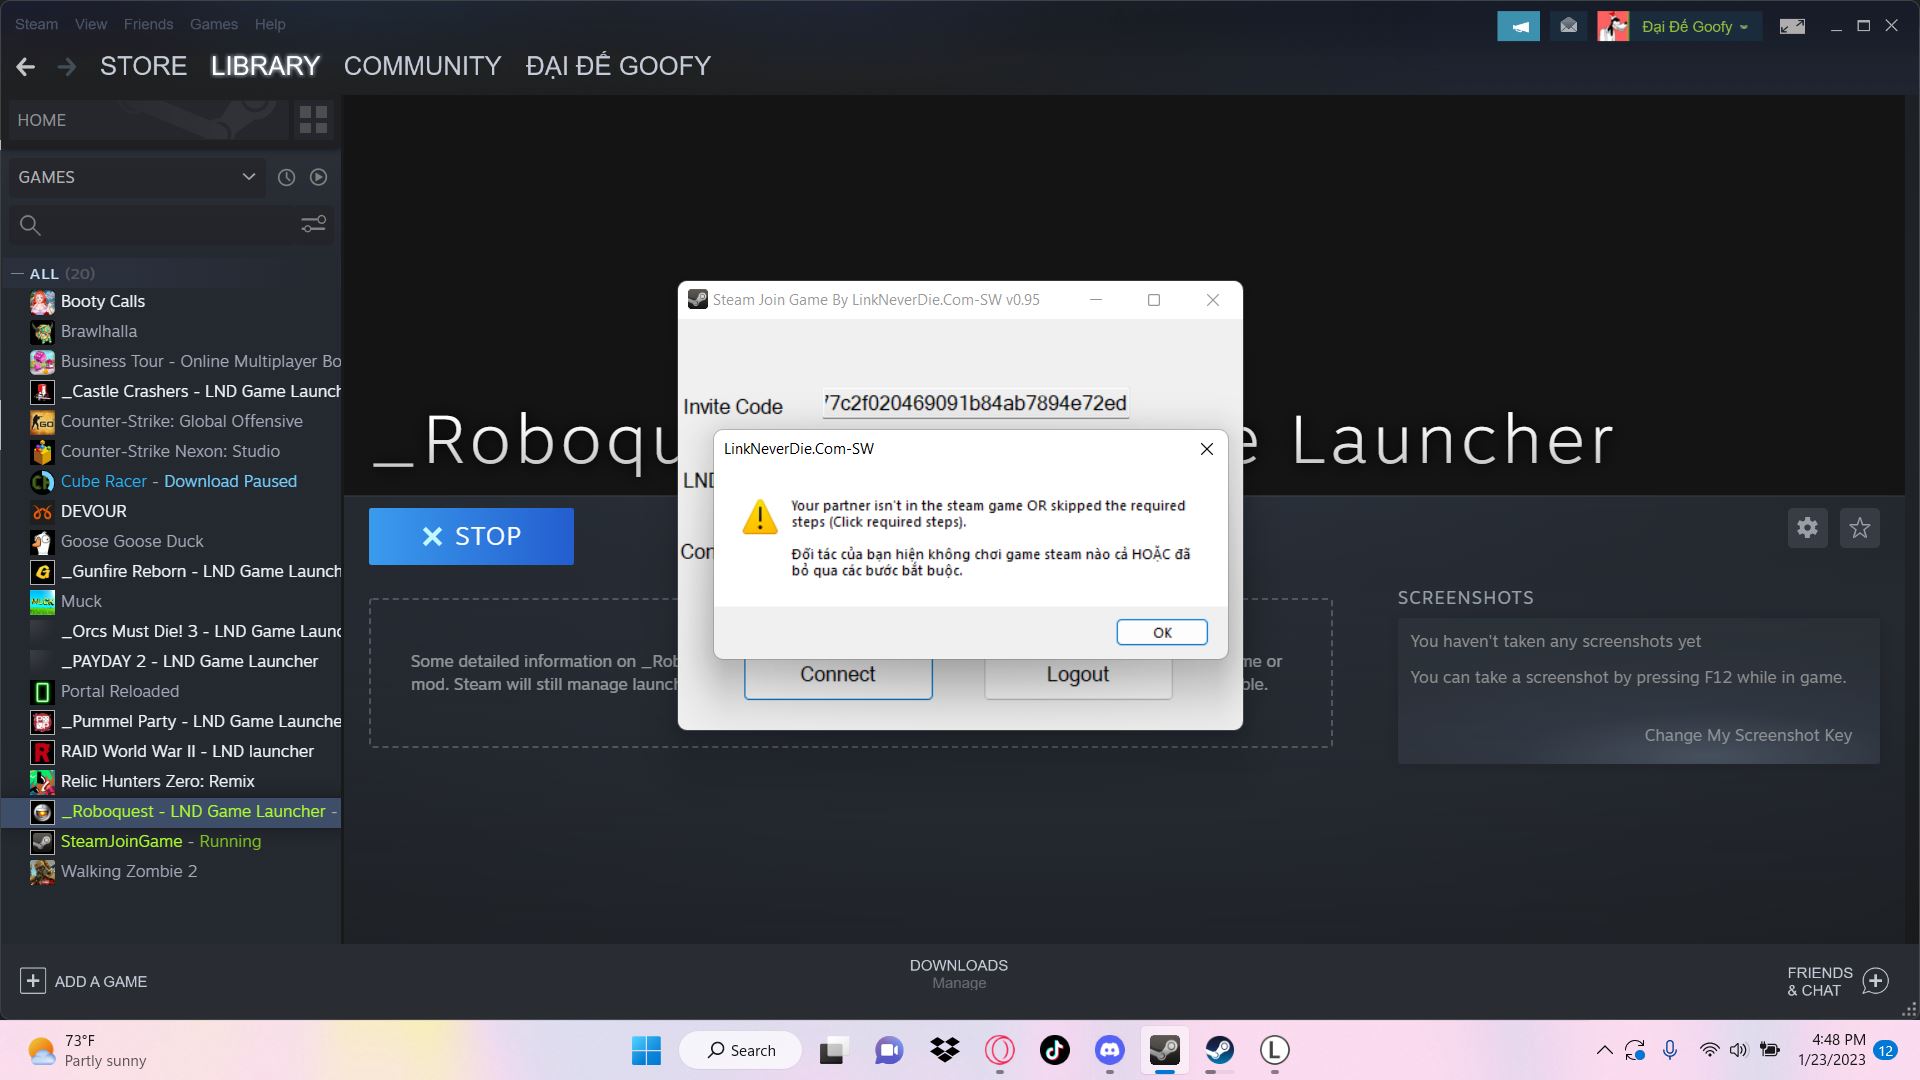Click the Steam back navigation arrow

pos(26,67)
